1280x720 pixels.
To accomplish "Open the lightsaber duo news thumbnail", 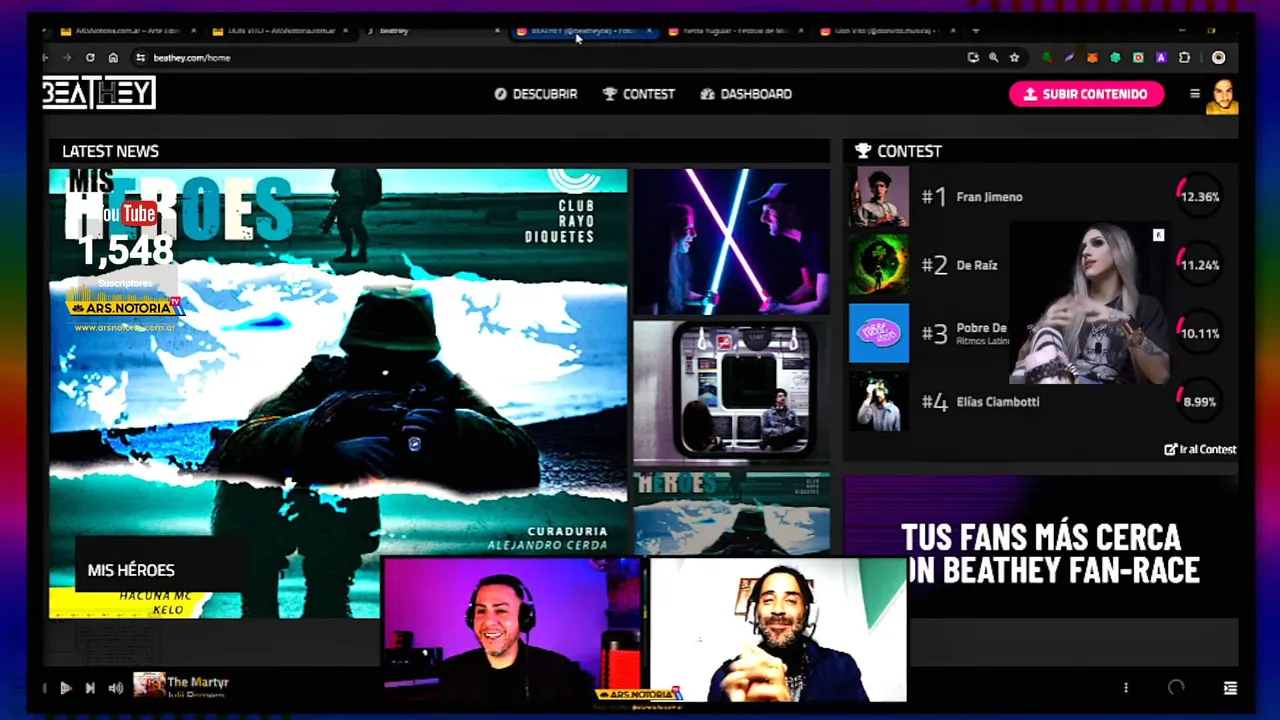I will pyautogui.click(x=731, y=241).
